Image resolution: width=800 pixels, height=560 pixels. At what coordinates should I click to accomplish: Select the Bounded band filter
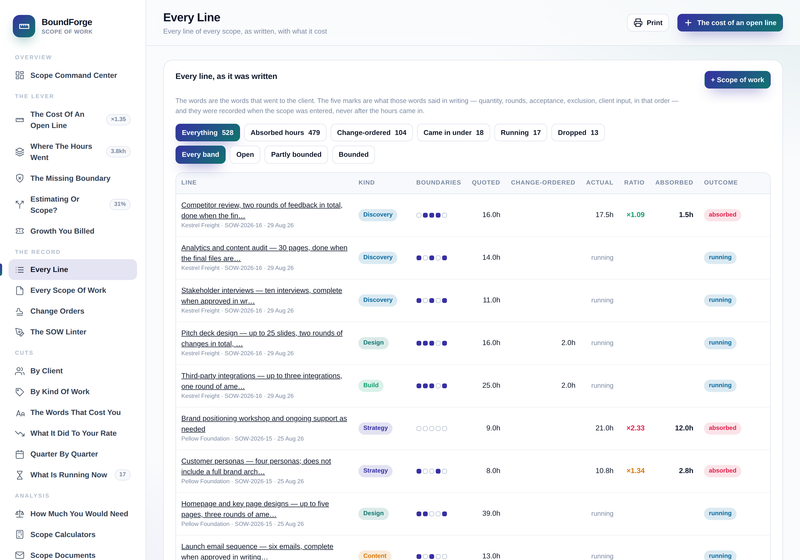pos(353,155)
